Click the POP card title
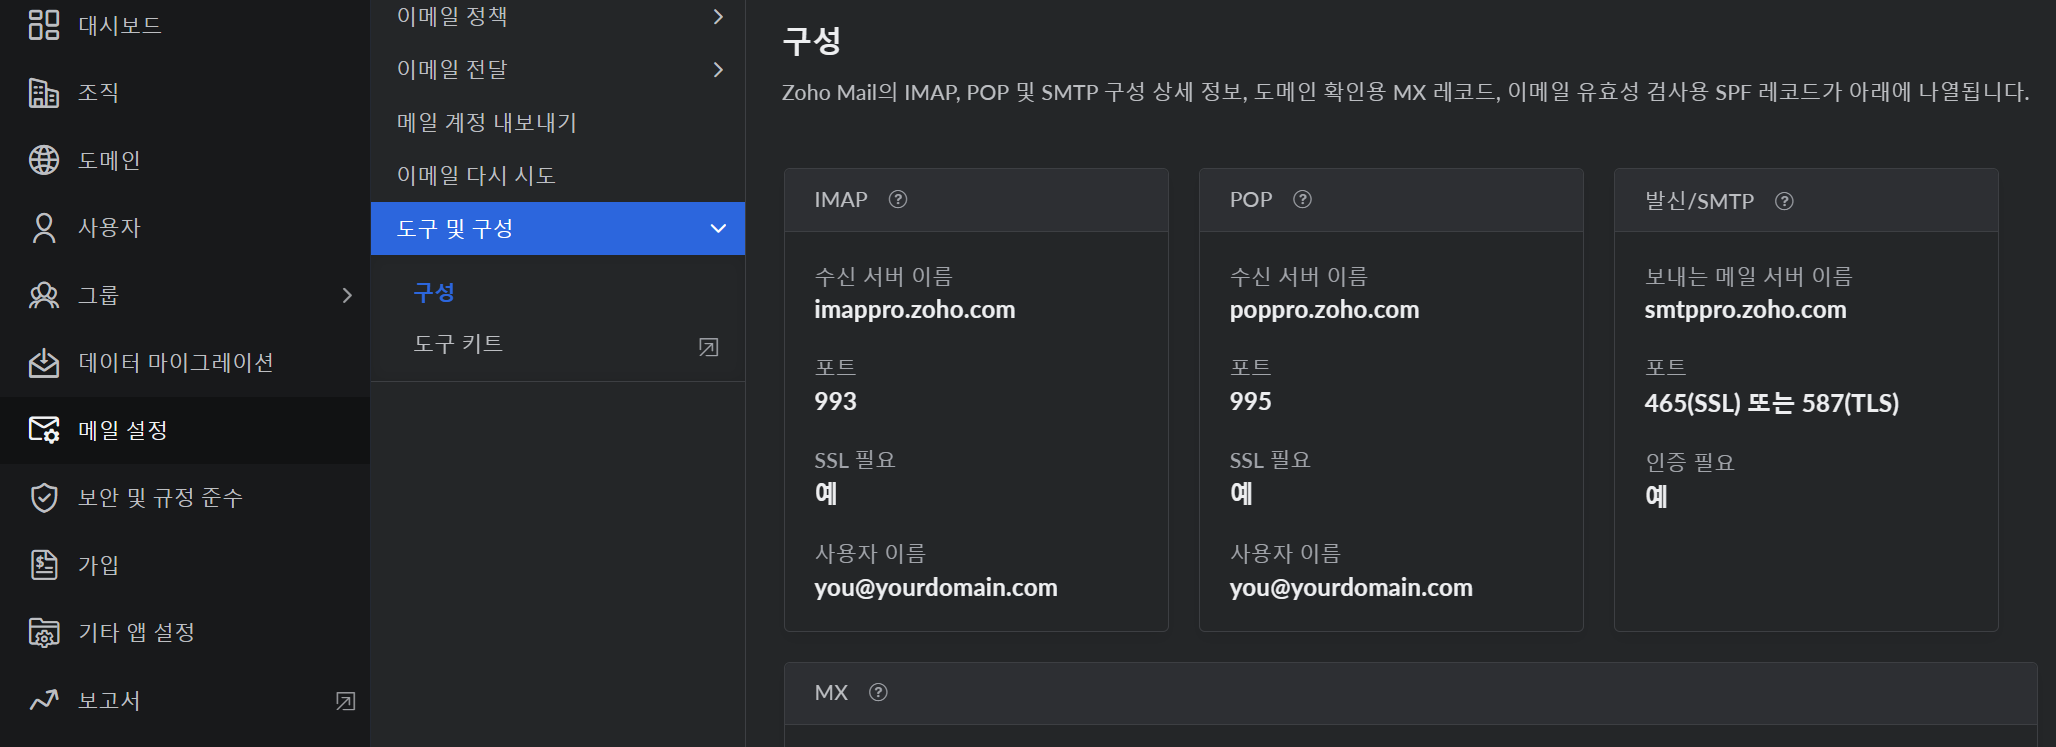The image size is (2056, 747). point(1251,200)
